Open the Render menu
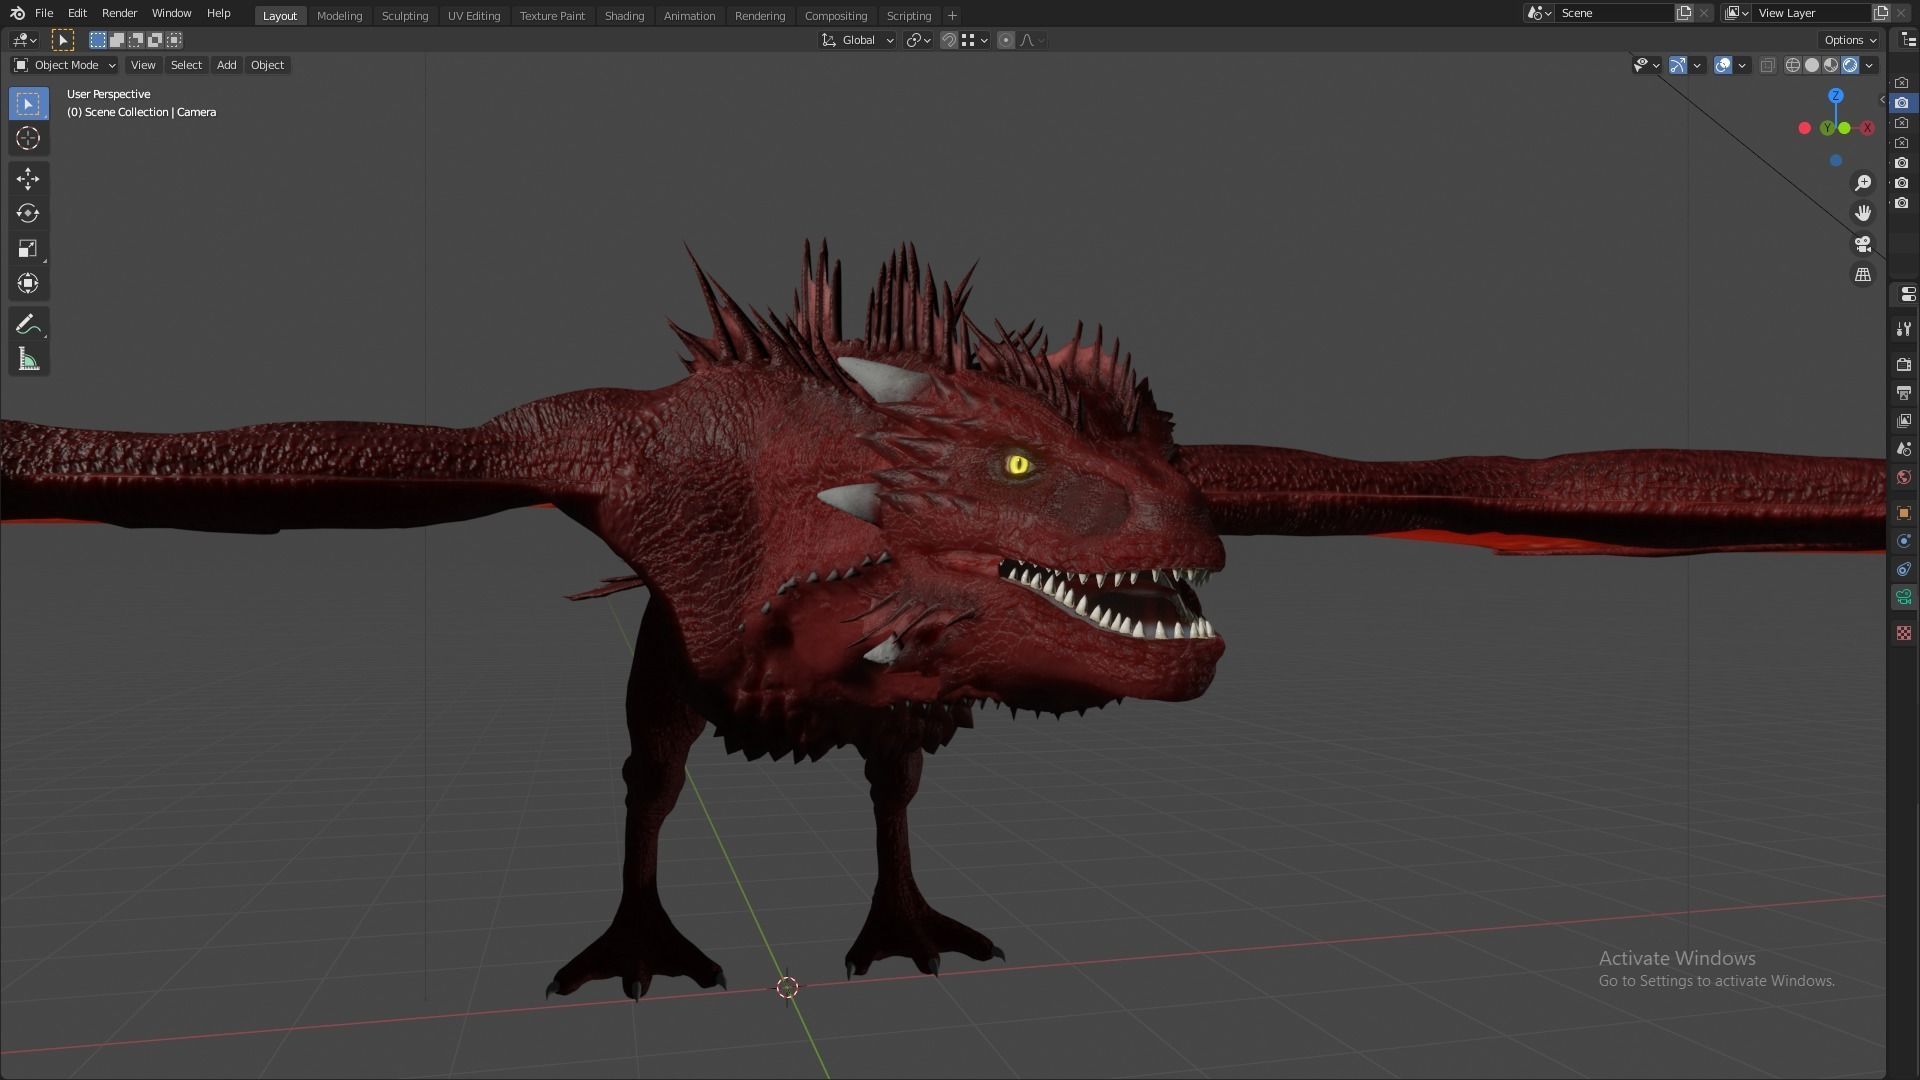Viewport: 1920px width, 1080px height. click(x=119, y=13)
